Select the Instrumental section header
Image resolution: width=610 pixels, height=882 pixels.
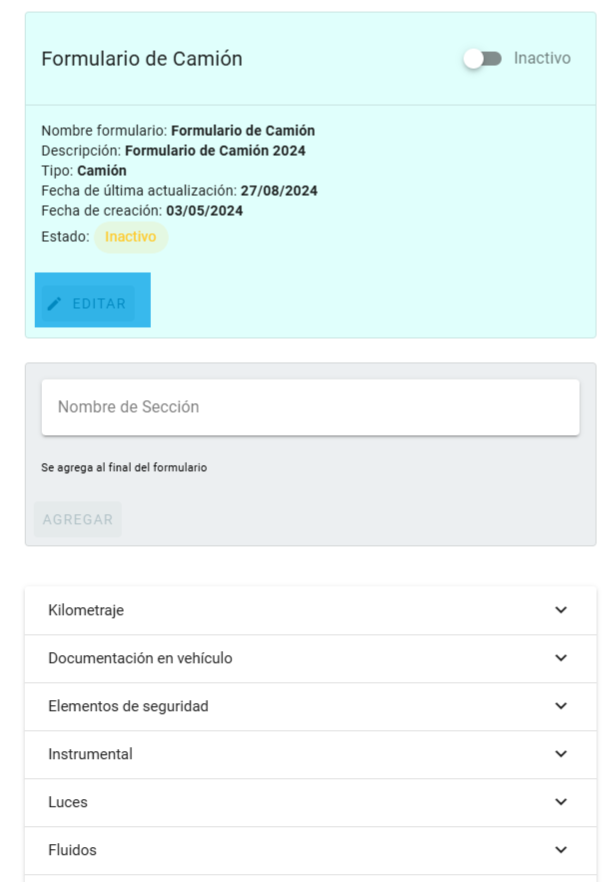[300, 754]
